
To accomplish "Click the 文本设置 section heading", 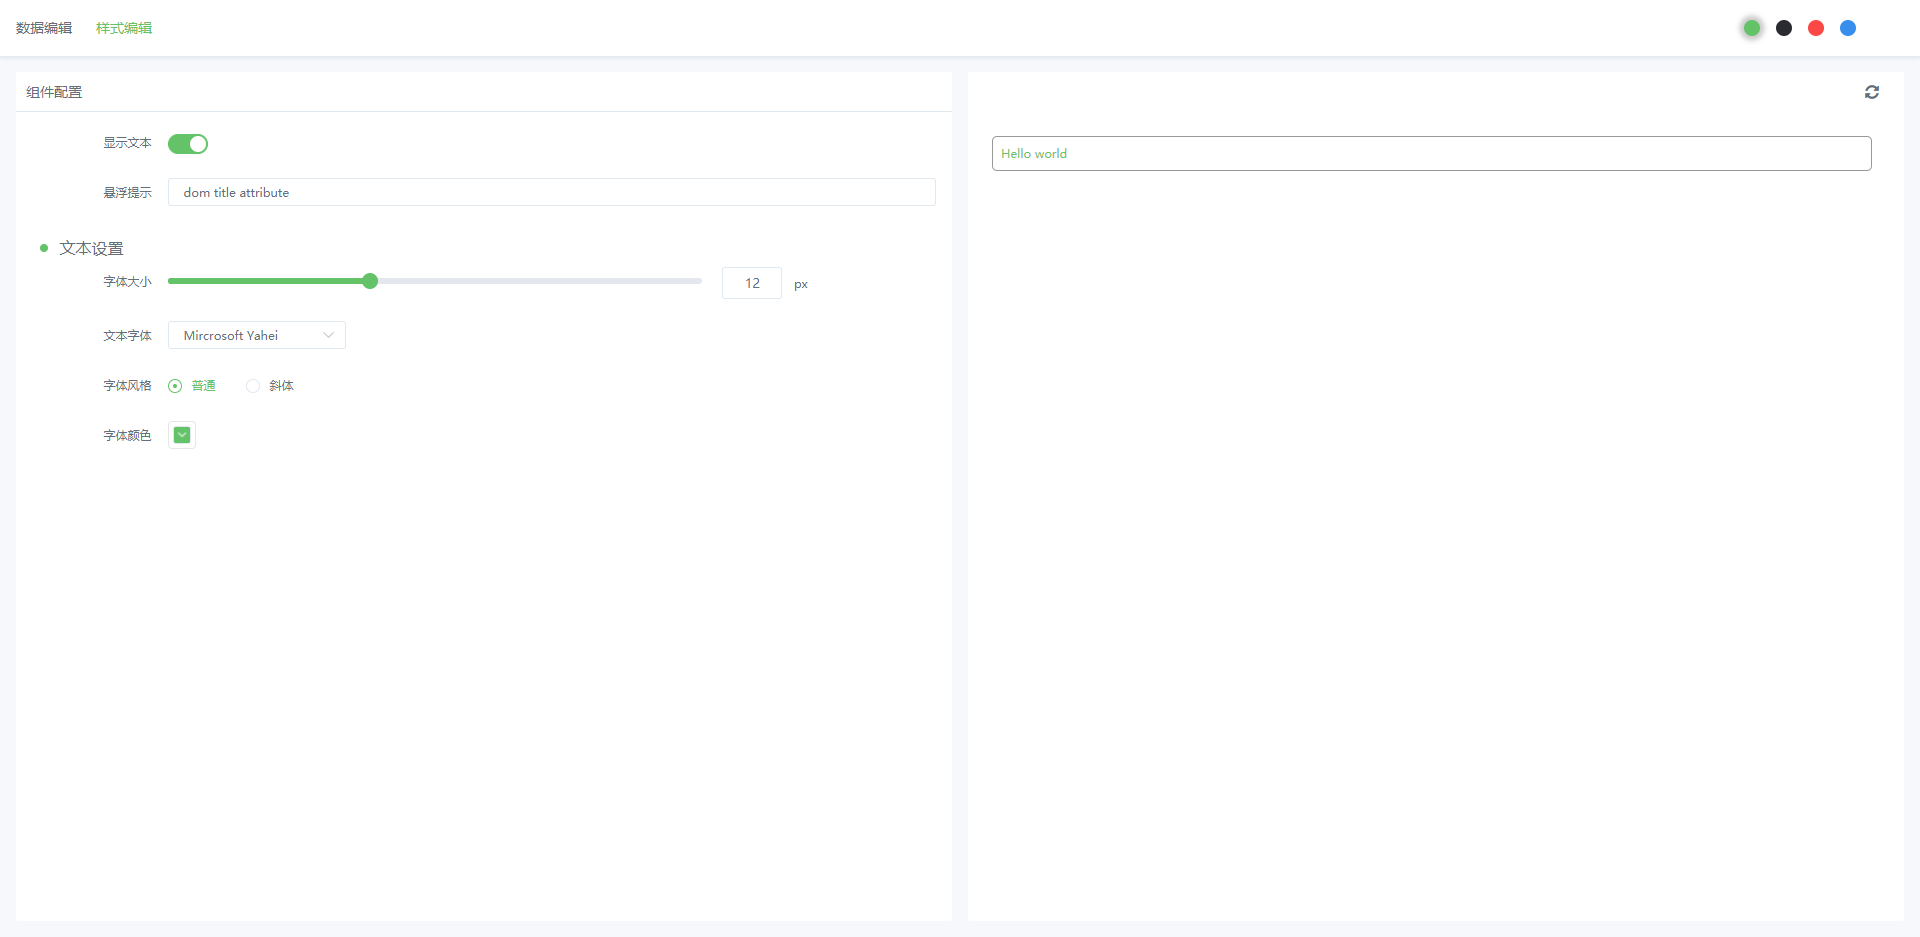I will click(x=91, y=248).
